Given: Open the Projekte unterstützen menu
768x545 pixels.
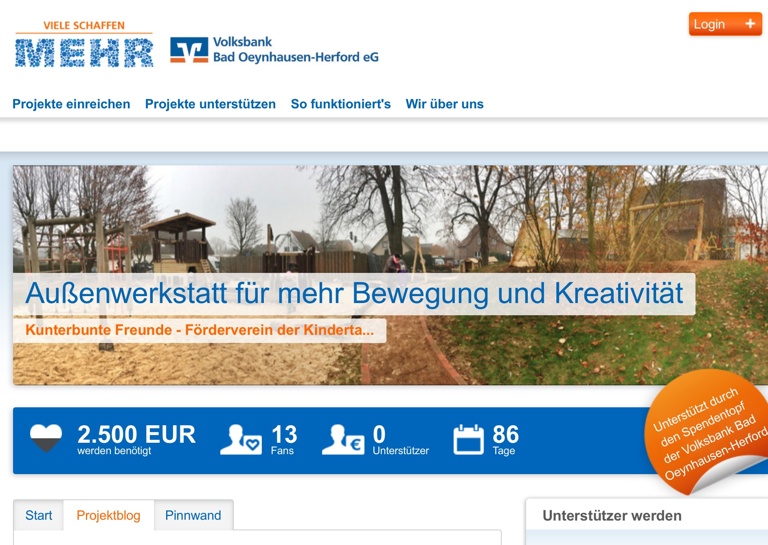Looking at the screenshot, I should (x=210, y=104).
